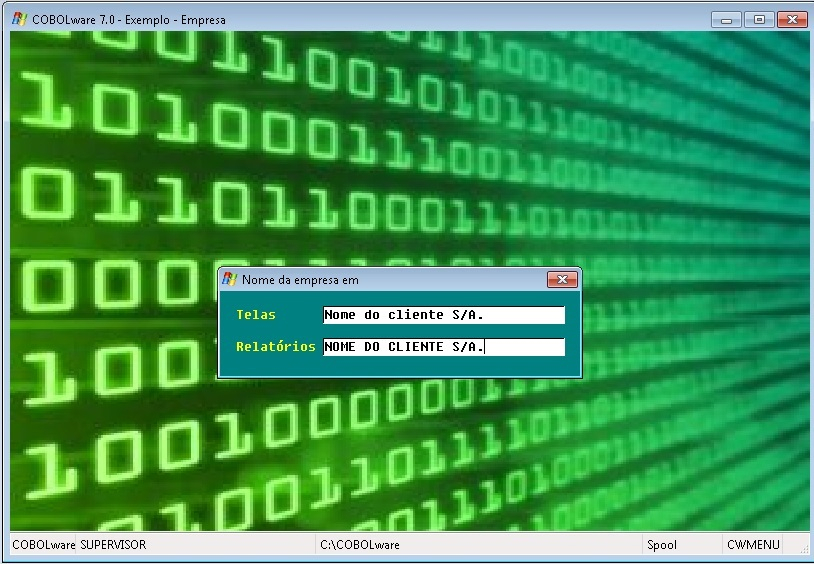Image resolution: width=814 pixels, height=564 pixels.
Task: Click the 'Nome da empresa em' dialog title
Action: [300, 280]
